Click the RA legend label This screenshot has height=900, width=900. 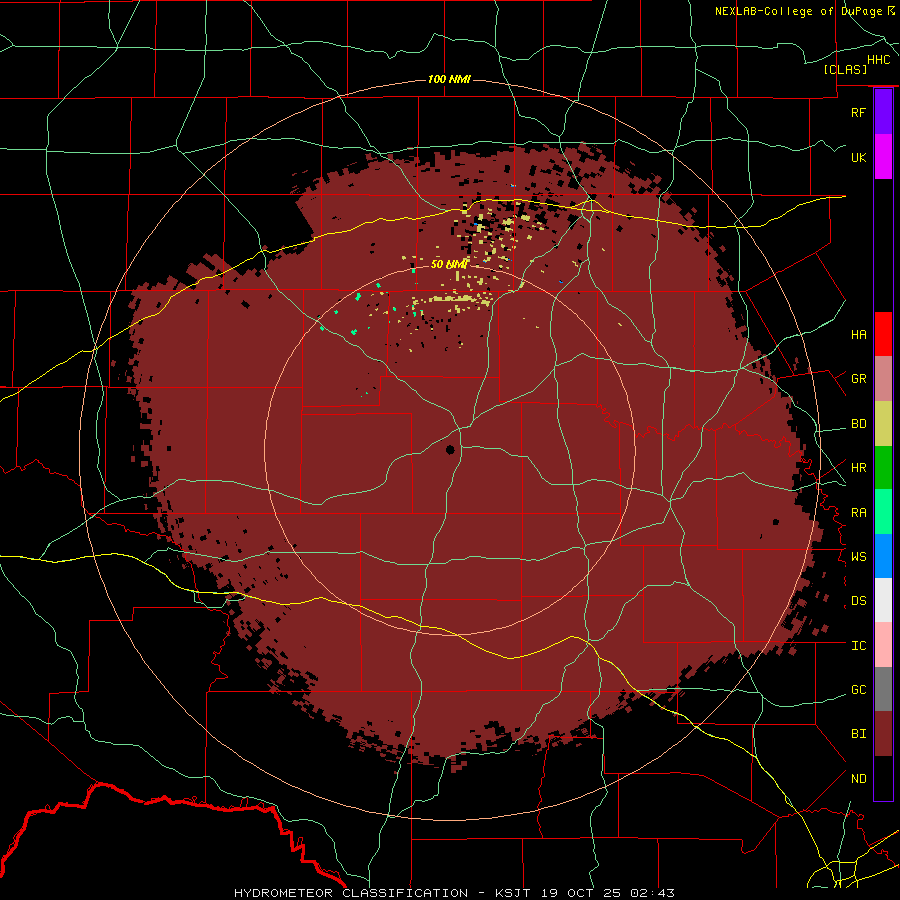coord(858,513)
